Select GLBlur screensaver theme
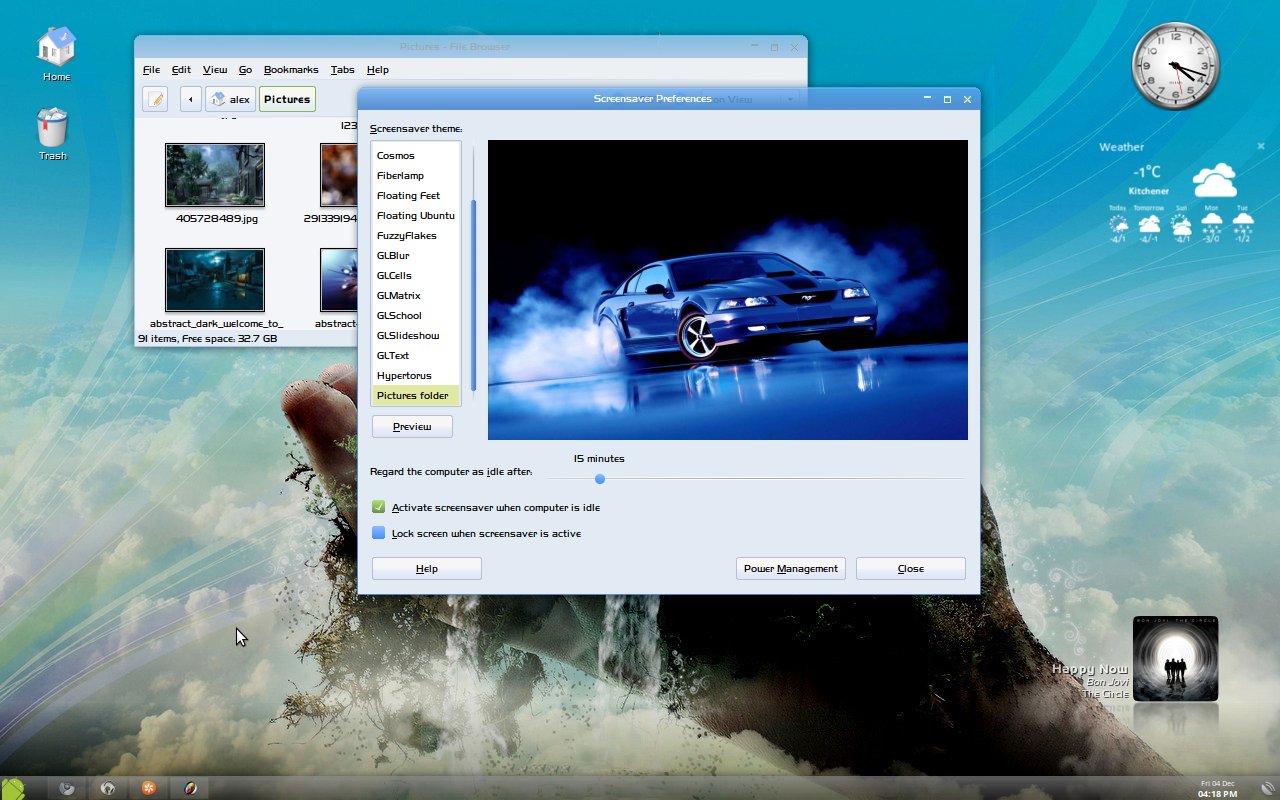The image size is (1280, 800). 416,256
